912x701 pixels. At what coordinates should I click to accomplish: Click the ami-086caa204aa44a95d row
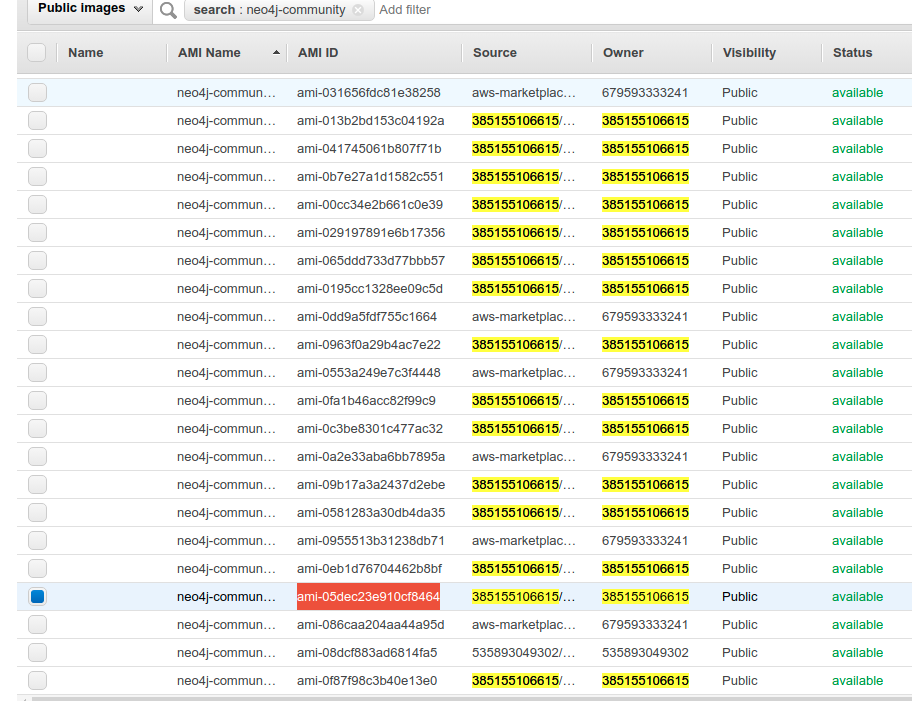pos(370,625)
